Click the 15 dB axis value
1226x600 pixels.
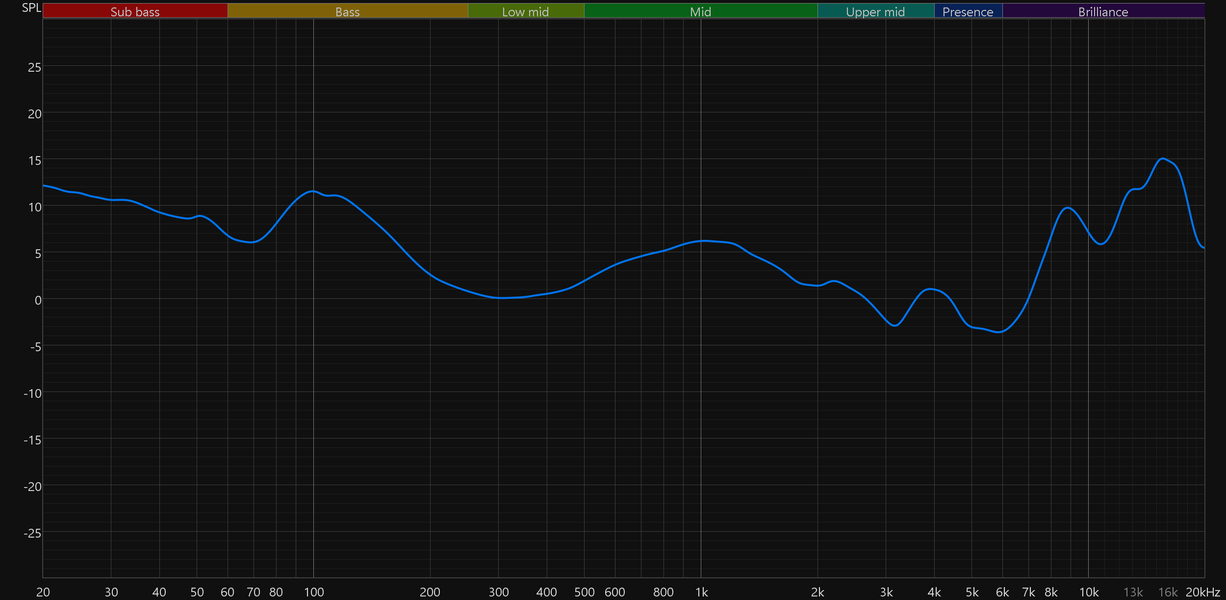pyautogui.click(x=34, y=160)
